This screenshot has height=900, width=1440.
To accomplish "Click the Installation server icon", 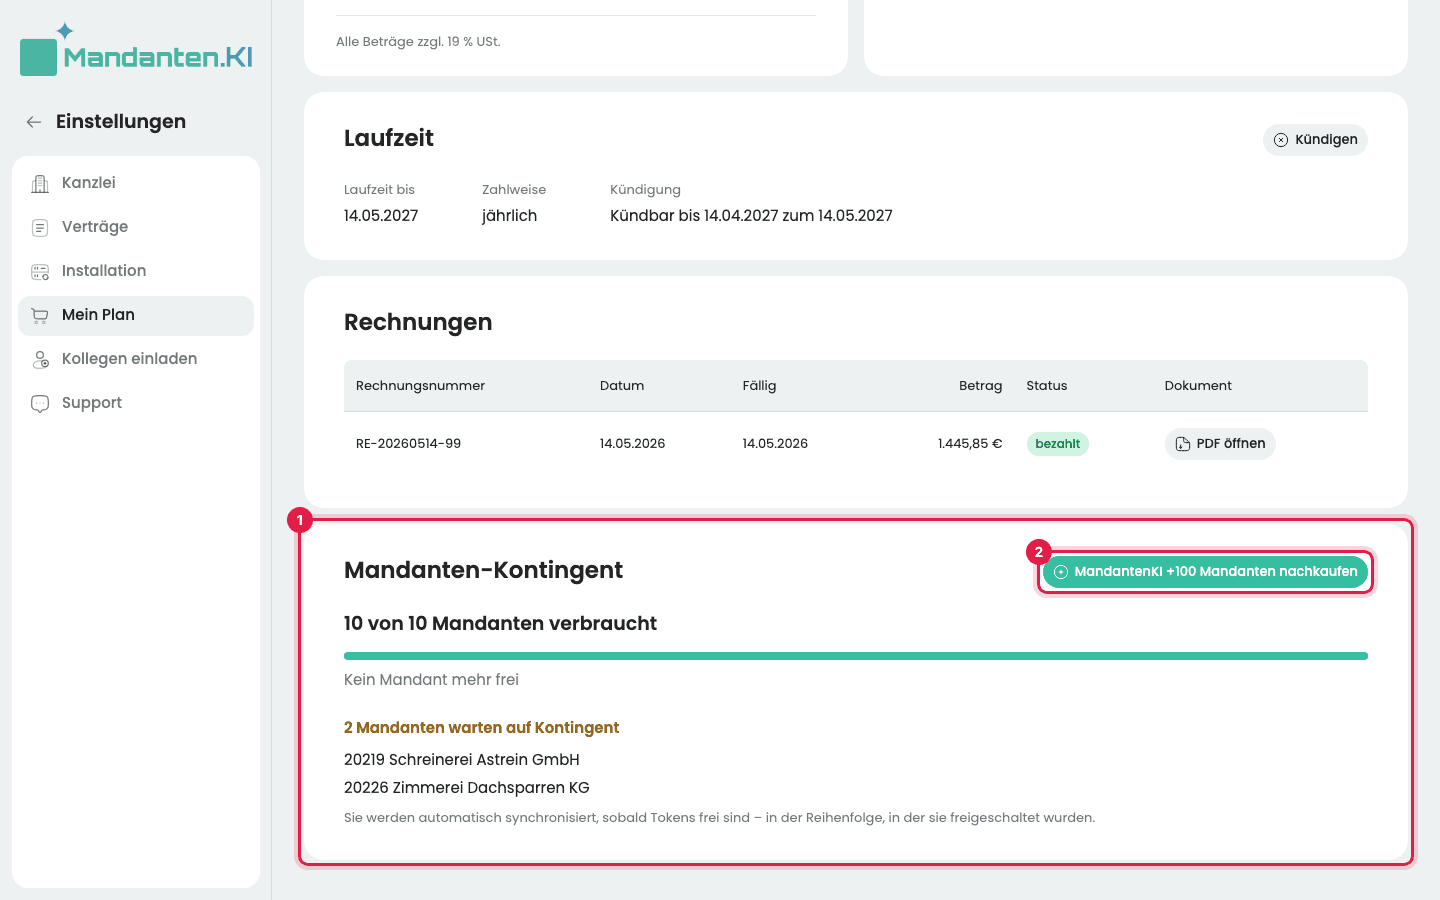I will tap(40, 271).
